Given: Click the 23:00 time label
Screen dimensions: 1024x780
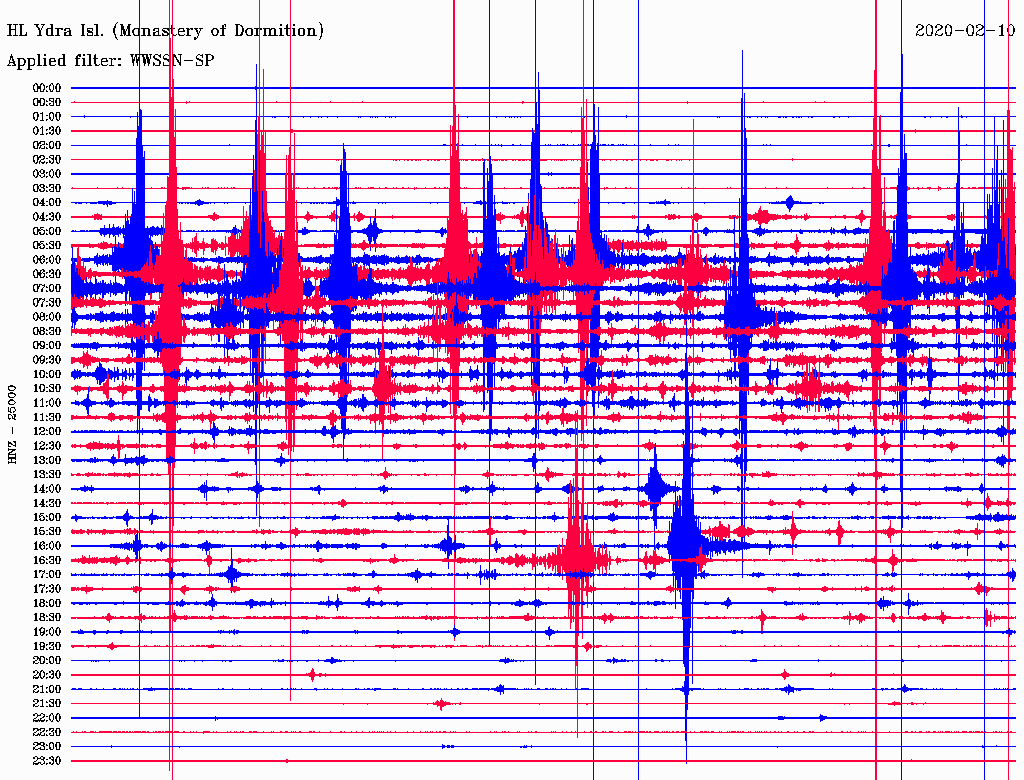Looking at the screenshot, I should [x=47, y=747].
